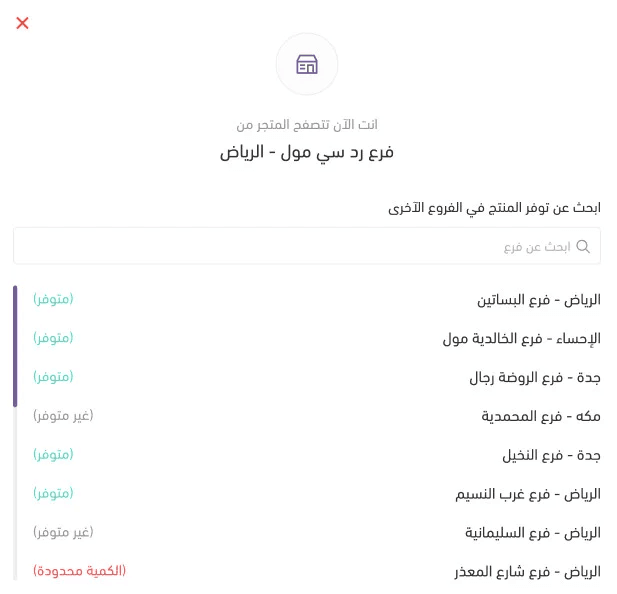Select الرياض - فرع السليمانية branch
This screenshot has width=617, height=594.
click(532, 533)
